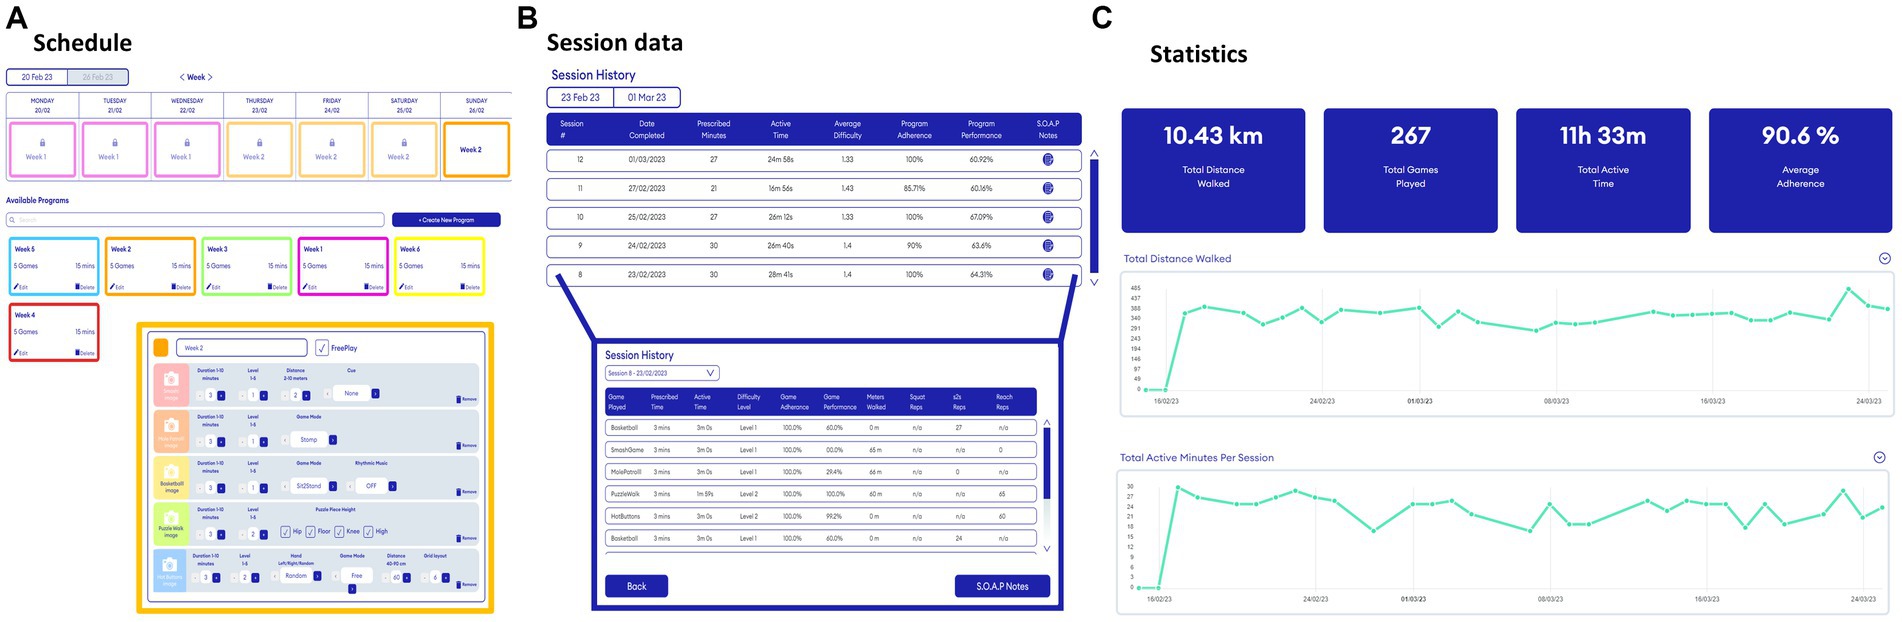
Task: Open the Total Active Time stat card
Action: [1603, 170]
